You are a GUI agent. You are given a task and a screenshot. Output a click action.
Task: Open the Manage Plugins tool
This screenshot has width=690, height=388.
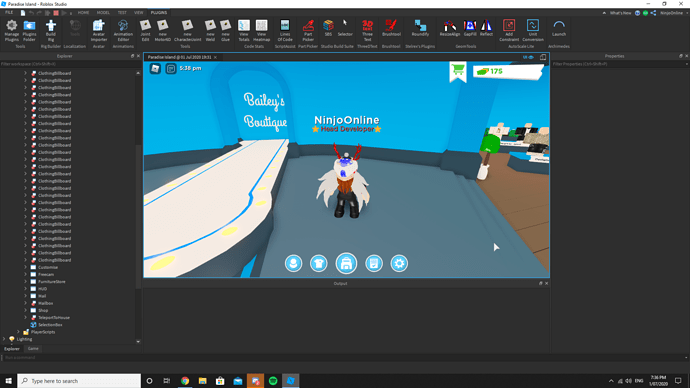12,30
